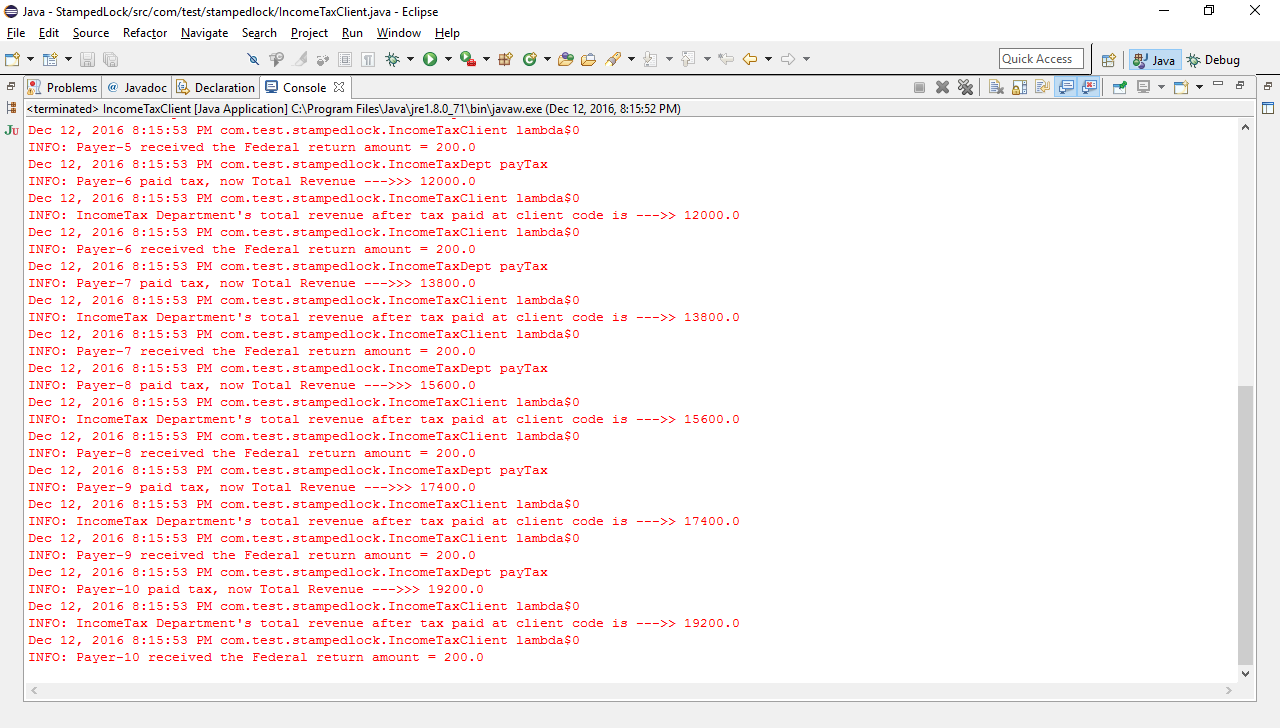Image resolution: width=1280 pixels, height=728 pixels.
Task: Click line 'Payer-10 received the Federal return amount'
Action: pyautogui.click(x=256, y=657)
